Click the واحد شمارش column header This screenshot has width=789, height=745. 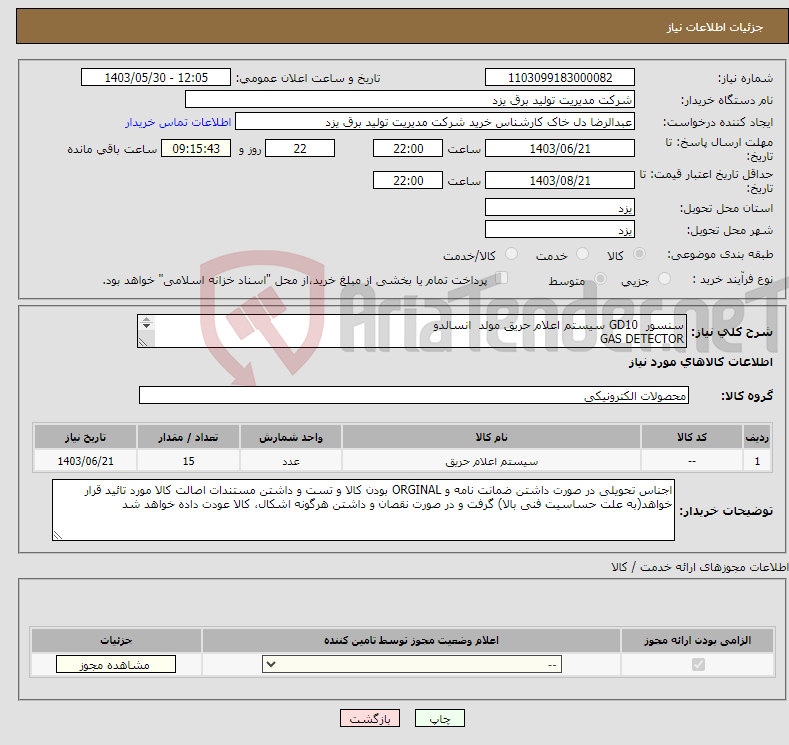291,437
